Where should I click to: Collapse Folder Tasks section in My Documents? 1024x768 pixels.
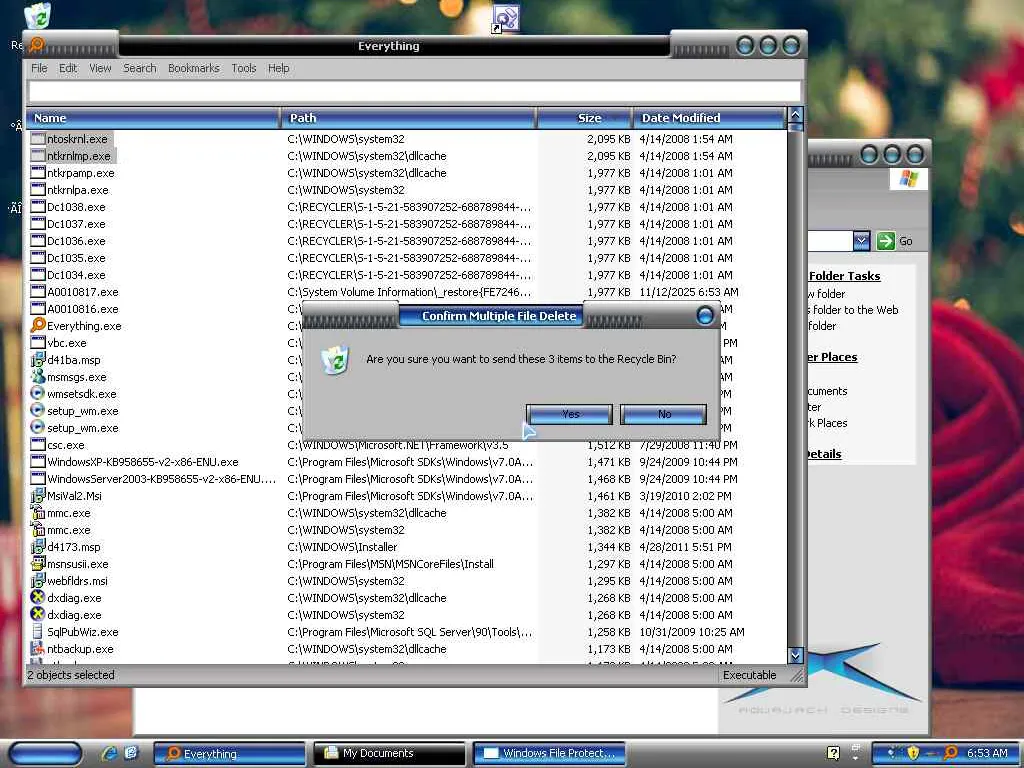(844, 276)
